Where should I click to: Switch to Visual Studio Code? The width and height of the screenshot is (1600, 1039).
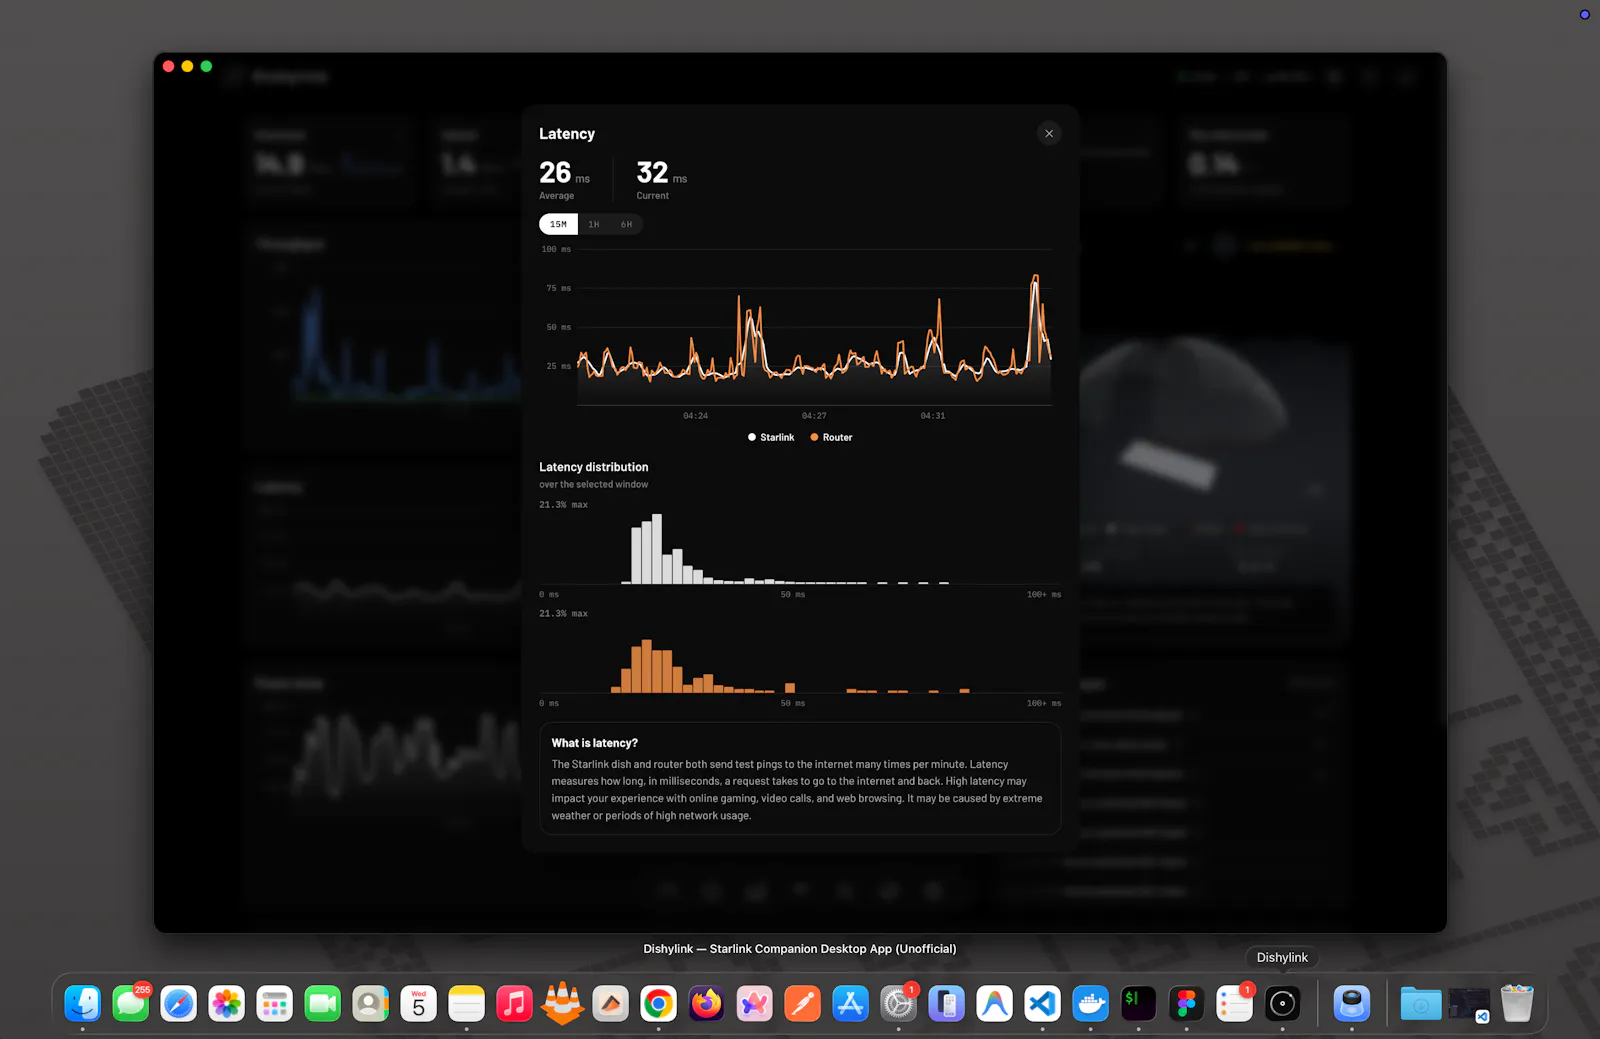click(1043, 1003)
